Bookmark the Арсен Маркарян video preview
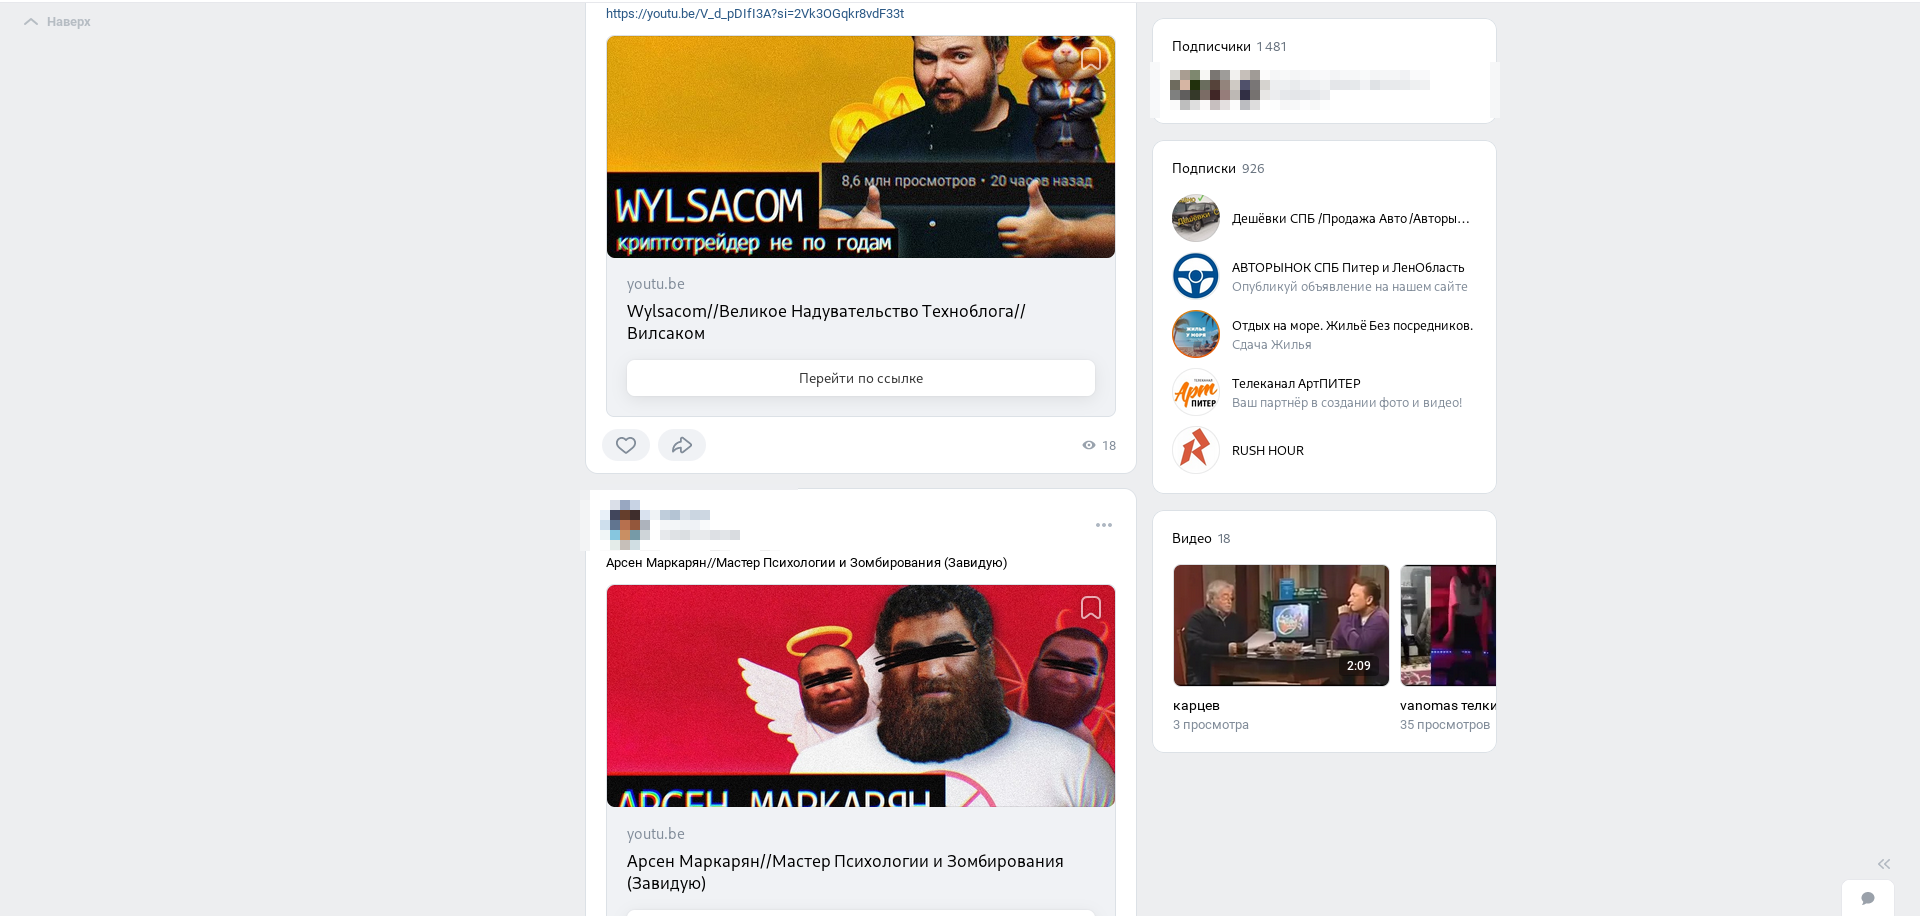 [x=1091, y=608]
